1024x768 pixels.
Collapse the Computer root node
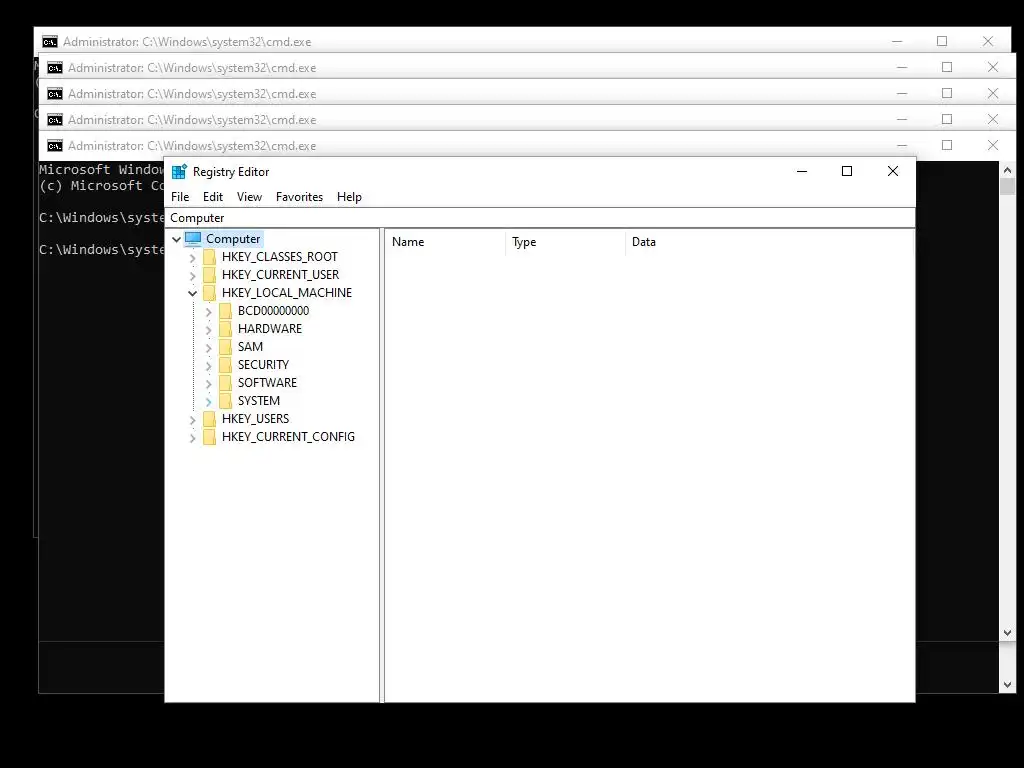coord(176,239)
